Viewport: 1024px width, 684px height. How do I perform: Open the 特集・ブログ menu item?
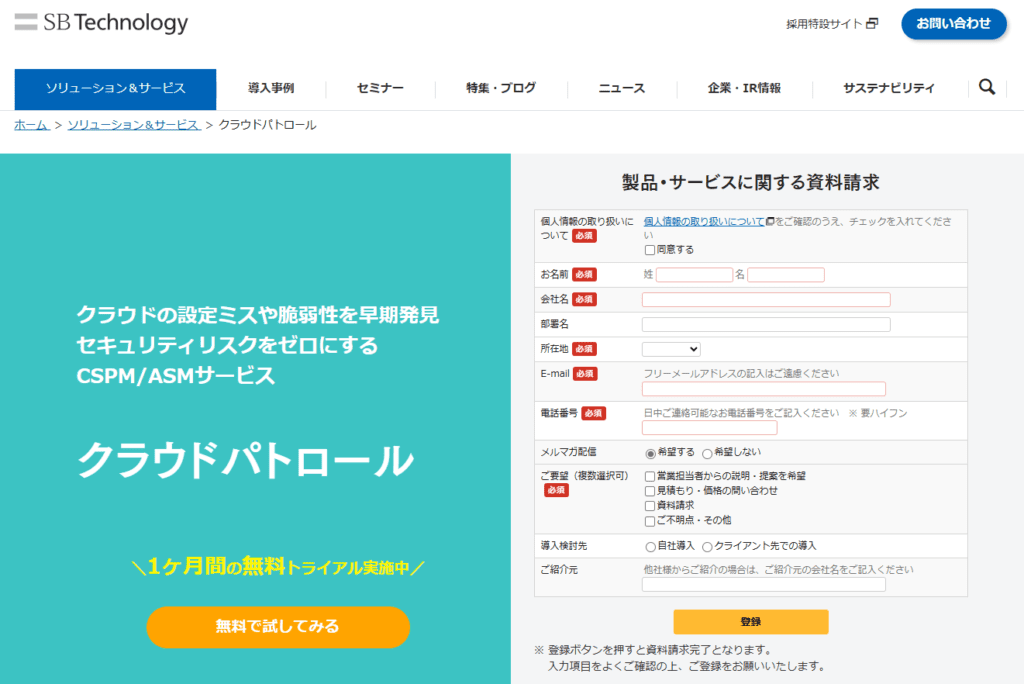coord(501,88)
